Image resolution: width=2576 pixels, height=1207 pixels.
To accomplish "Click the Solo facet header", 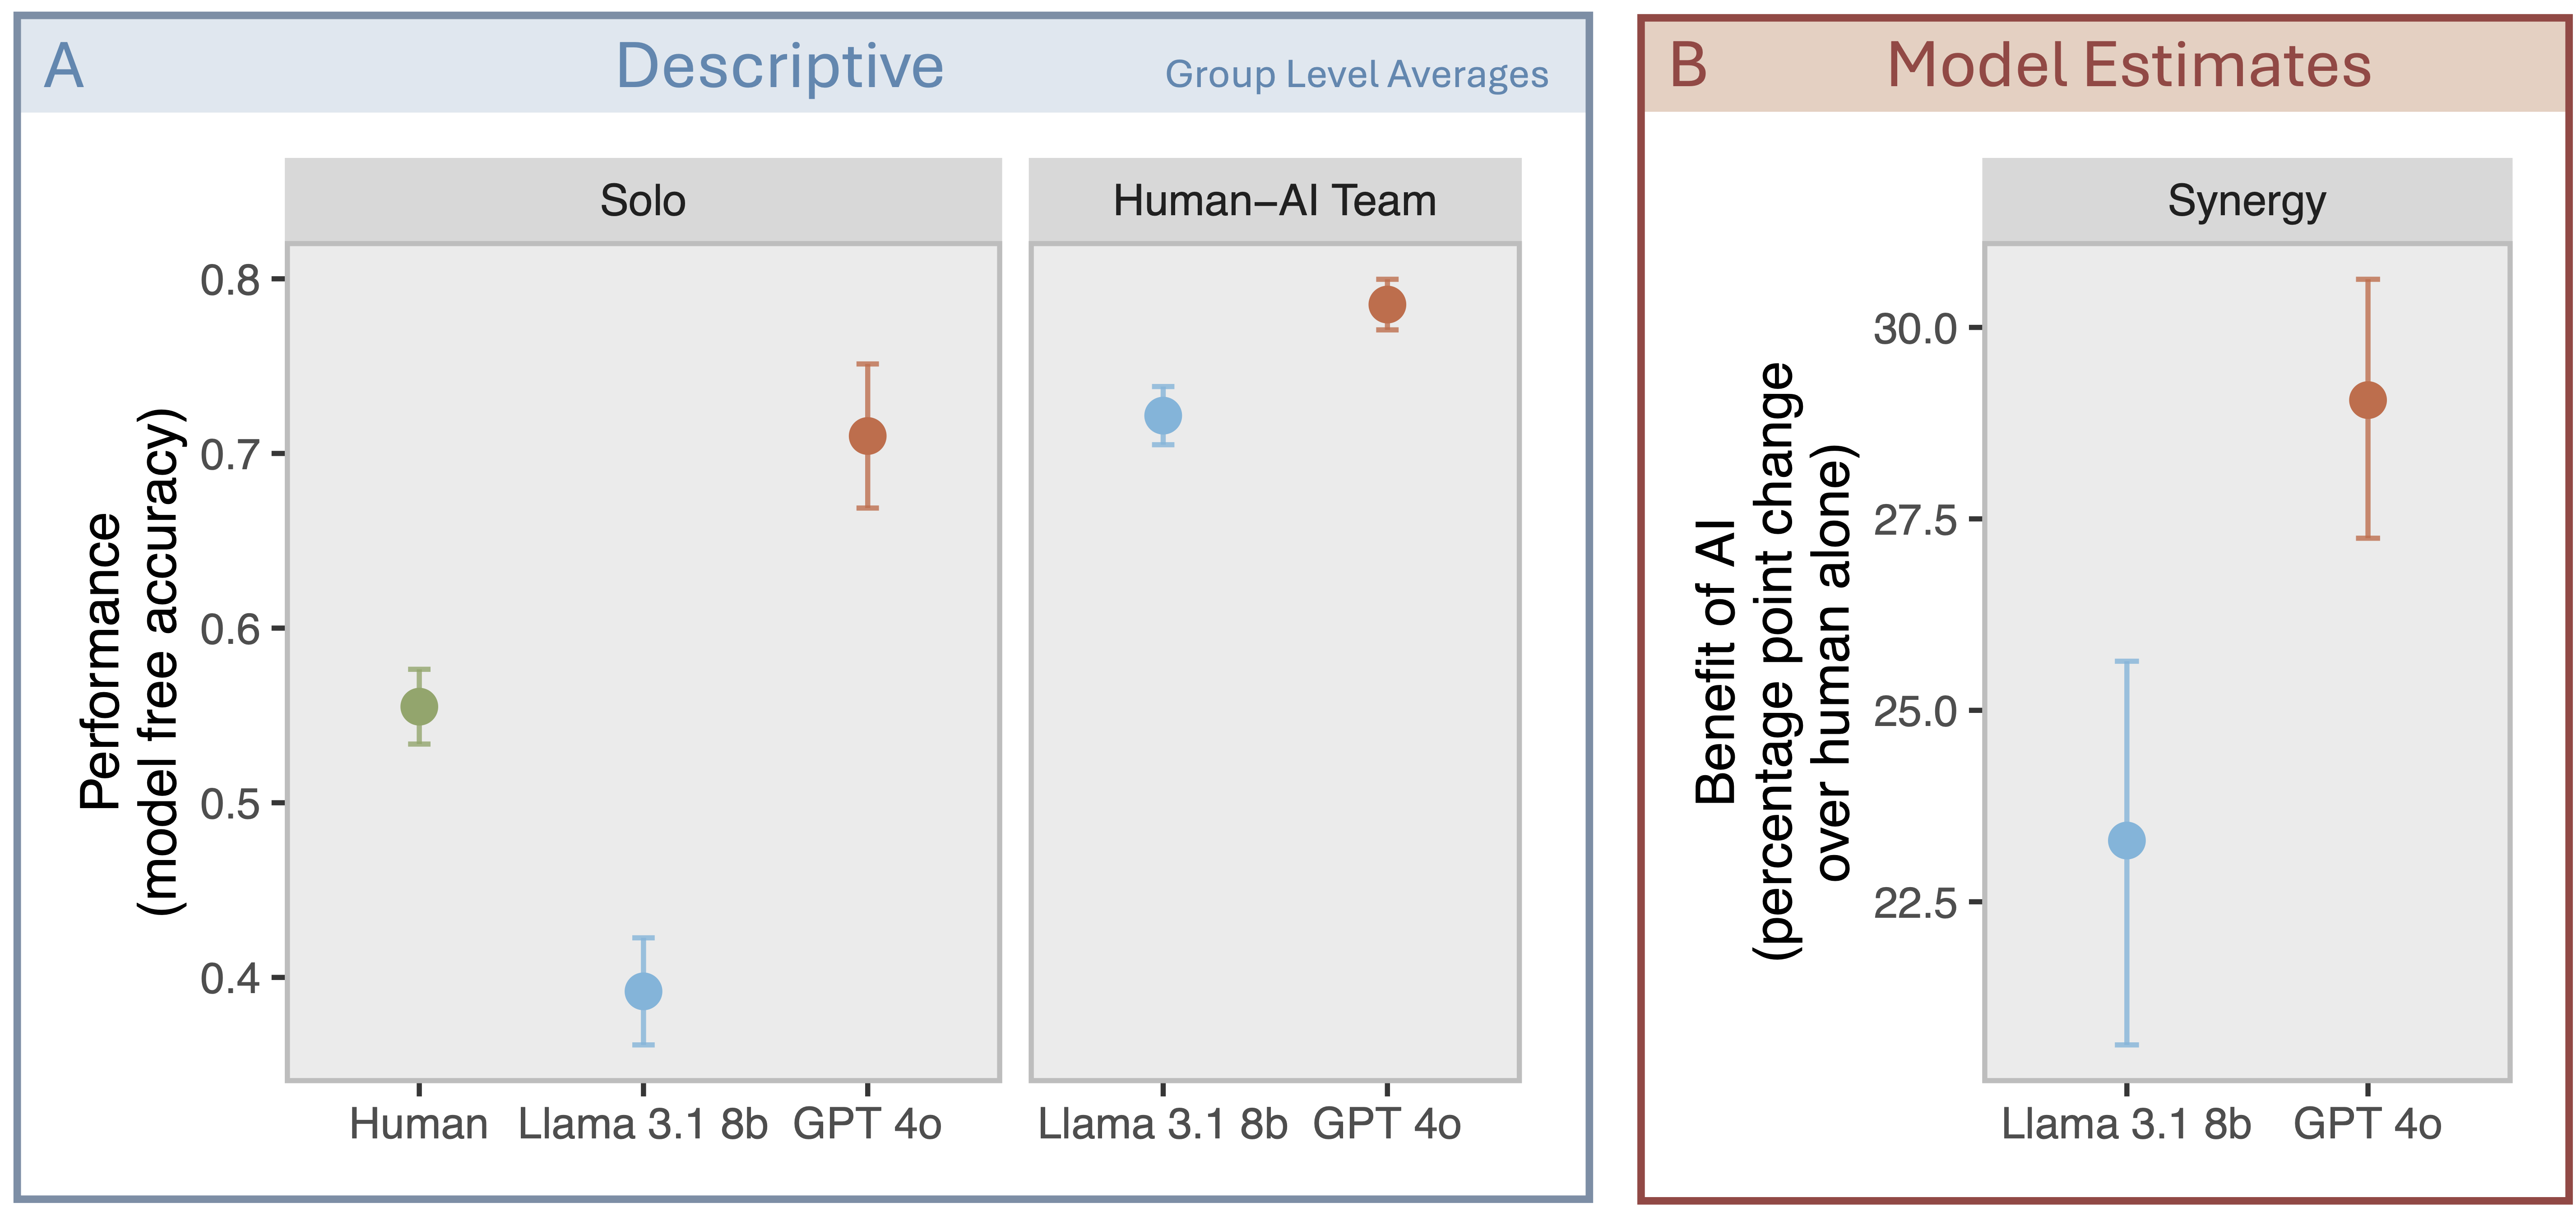I will click(x=643, y=201).
